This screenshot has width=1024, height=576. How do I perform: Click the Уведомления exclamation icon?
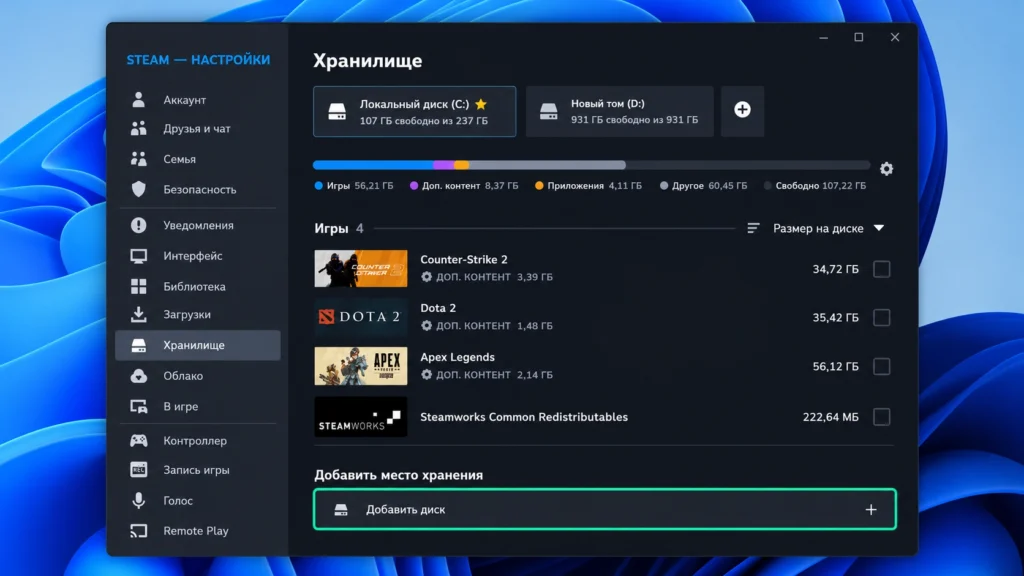point(138,225)
